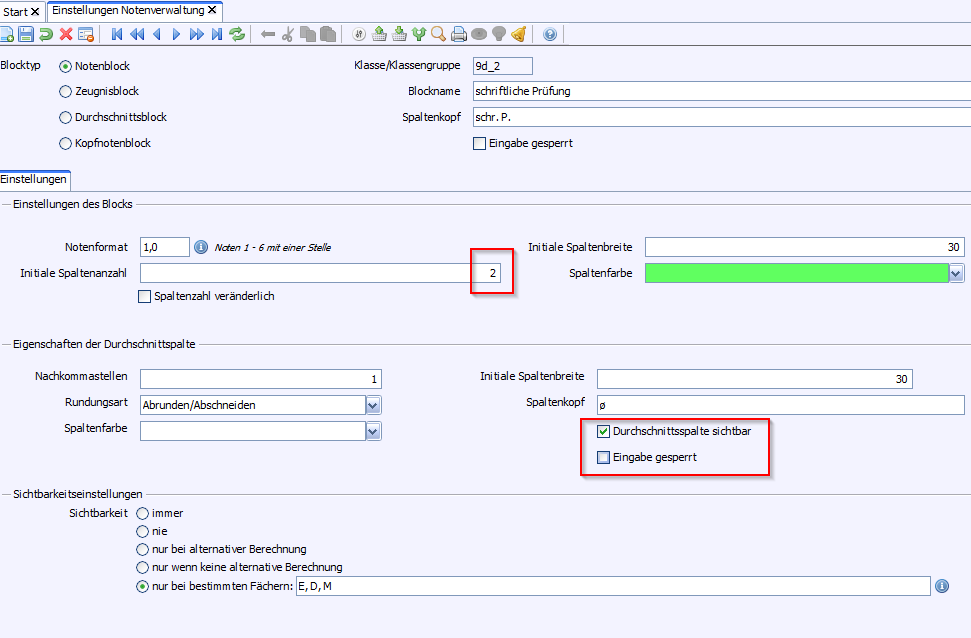Click the printer icon in toolbar
Screen dimensions: 971x638
458,34
